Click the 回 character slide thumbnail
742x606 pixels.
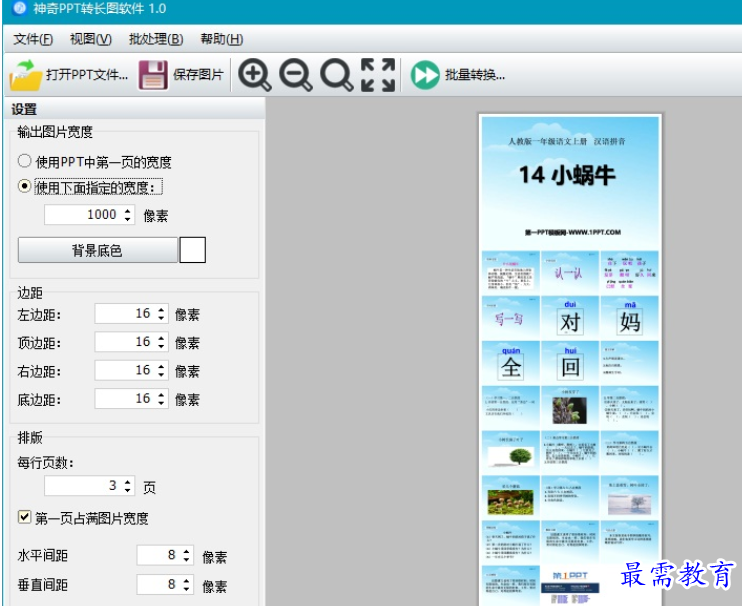coord(570,362)
